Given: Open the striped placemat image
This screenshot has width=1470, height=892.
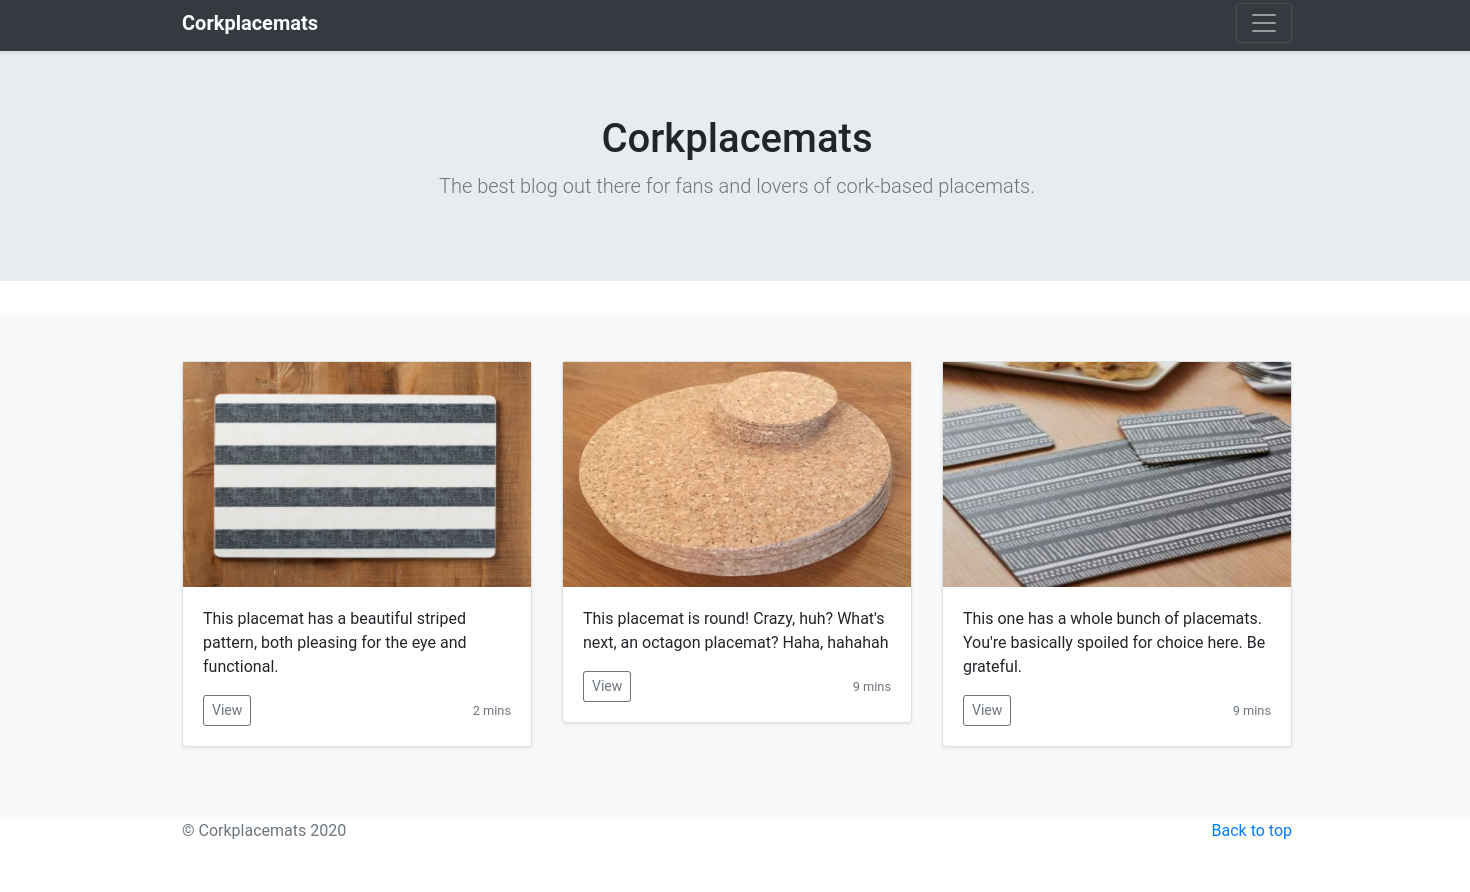Looking at the screenshot, I should [357, 474].
